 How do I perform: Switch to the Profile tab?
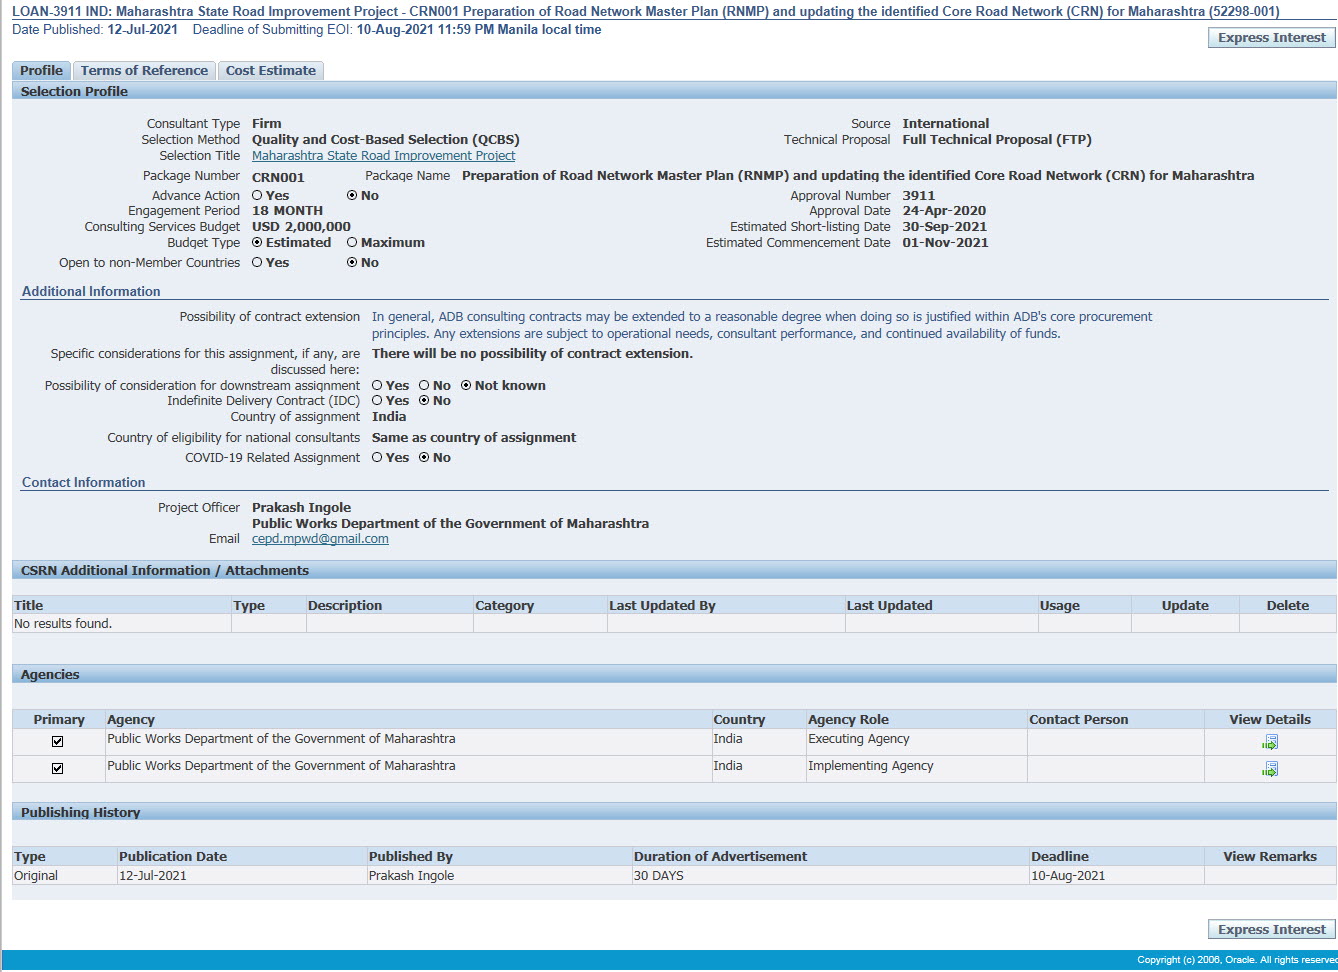click(41, 71)
